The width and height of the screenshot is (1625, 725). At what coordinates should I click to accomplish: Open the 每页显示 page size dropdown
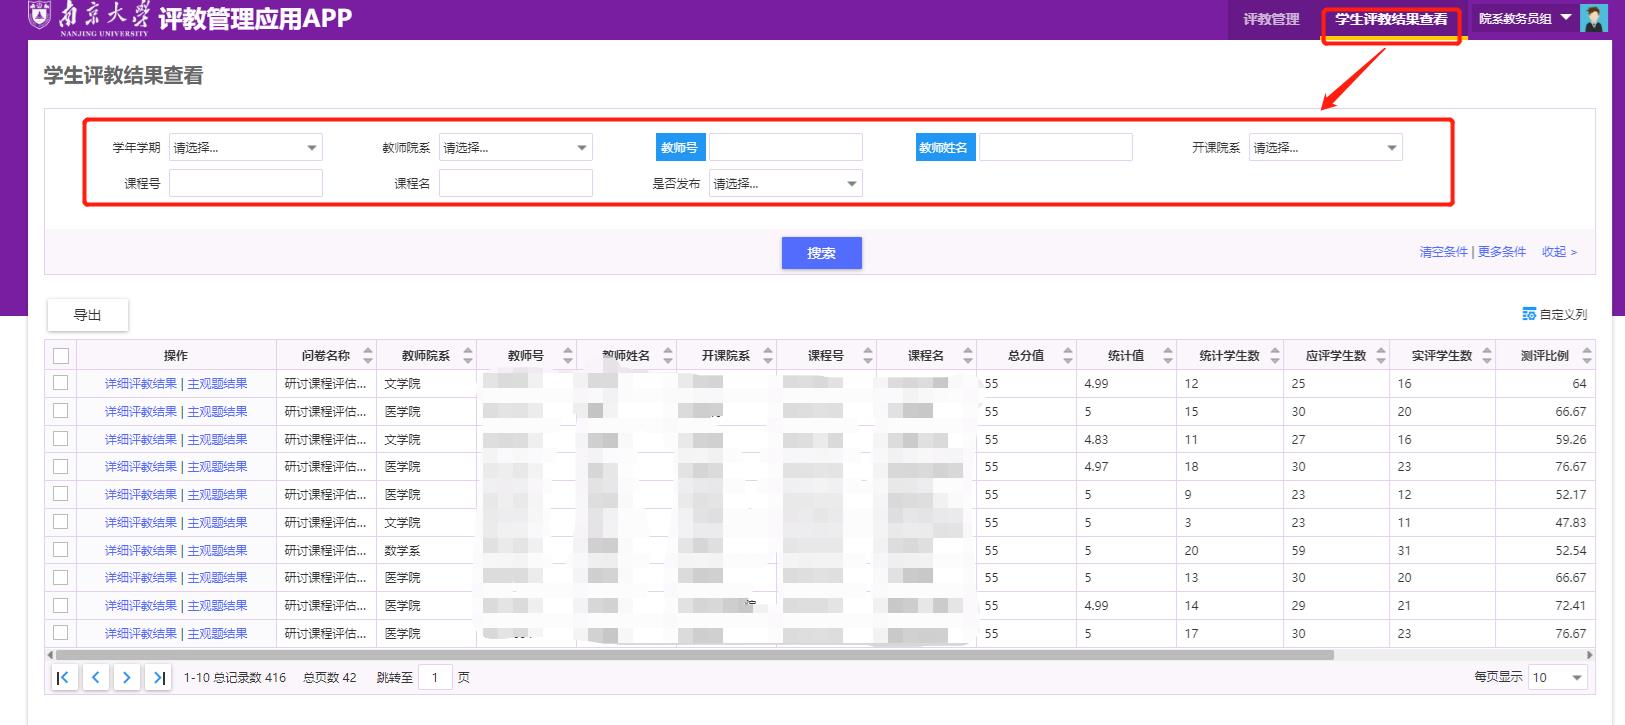point(1558,677)
